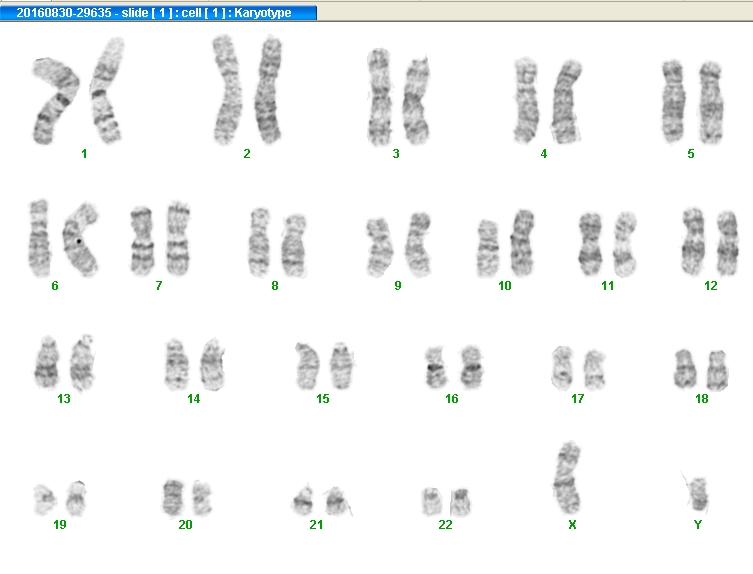Select the left chromosome 7 image

[x=142, y=241]
